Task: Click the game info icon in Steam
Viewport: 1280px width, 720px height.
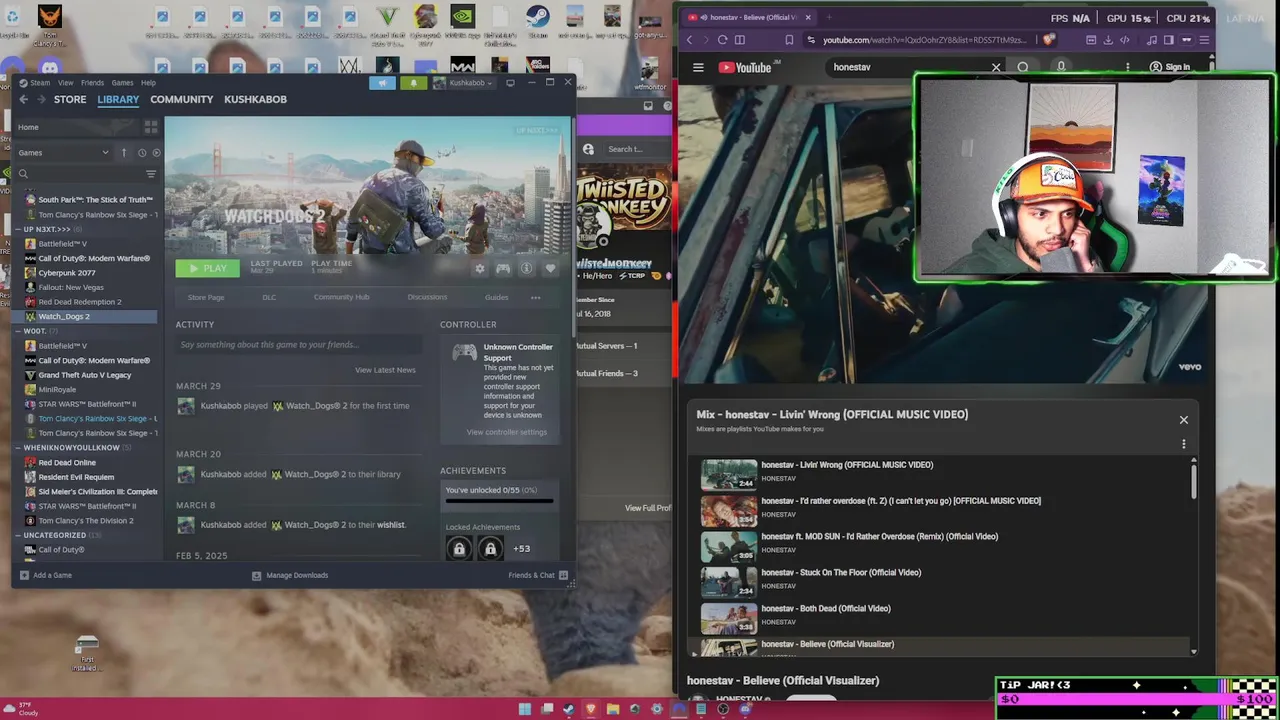Action: (x=526, y=268)
